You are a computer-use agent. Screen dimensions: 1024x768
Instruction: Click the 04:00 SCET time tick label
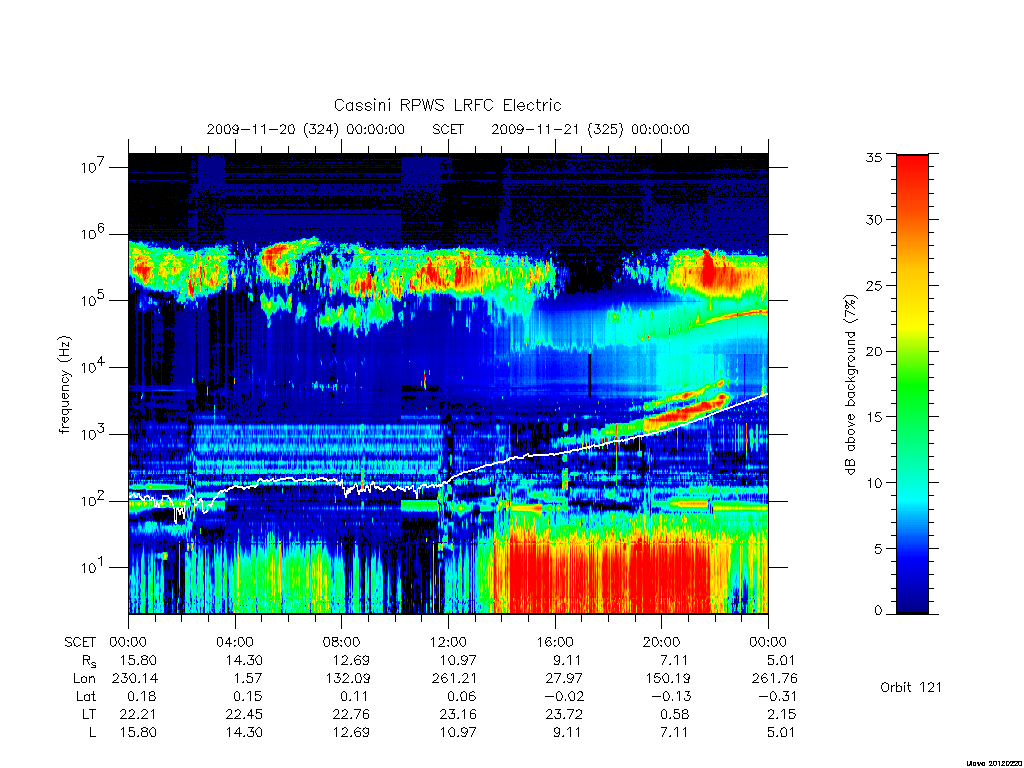pos(234,642)
